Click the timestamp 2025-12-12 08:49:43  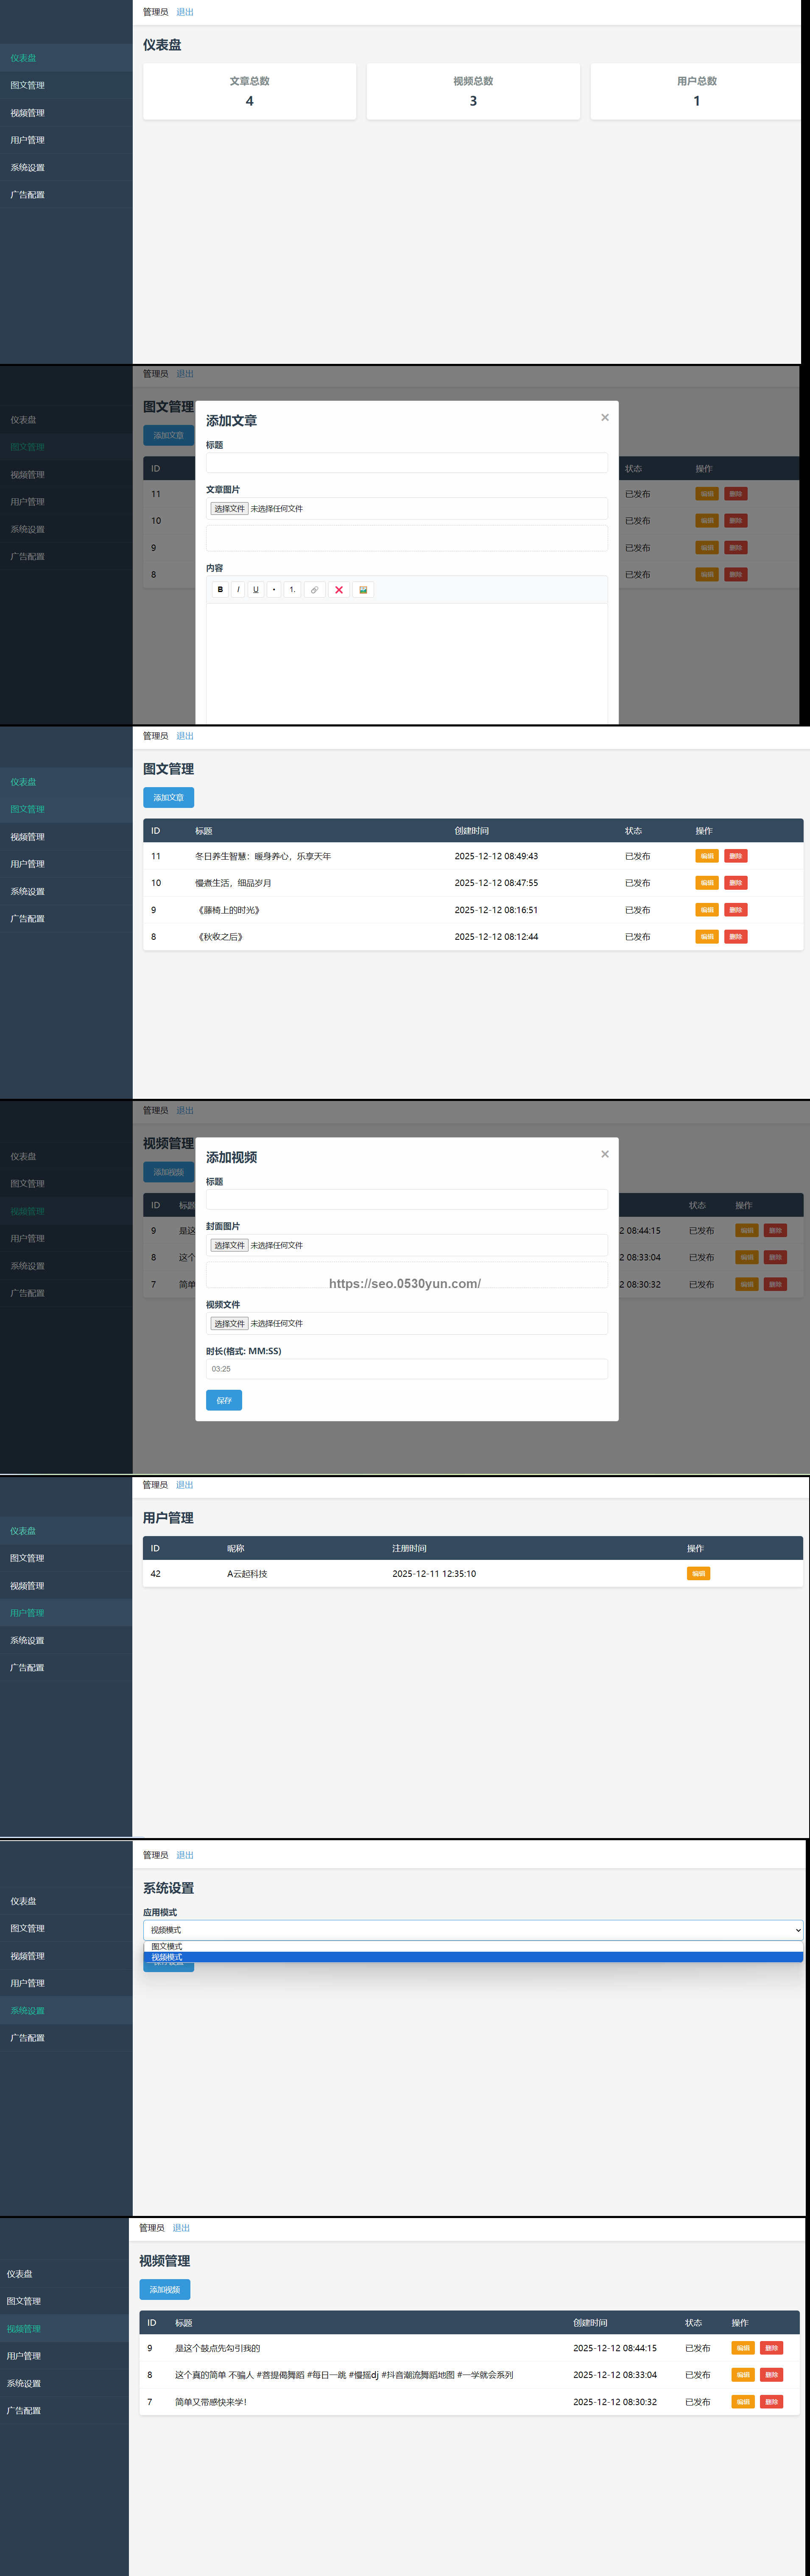tap(496, 856)
